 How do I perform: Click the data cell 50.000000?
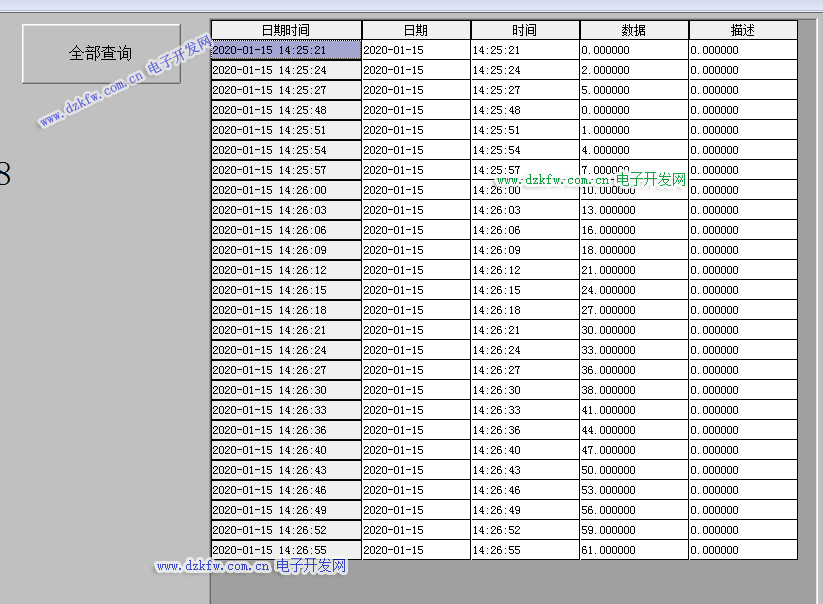tap(634, 470)
